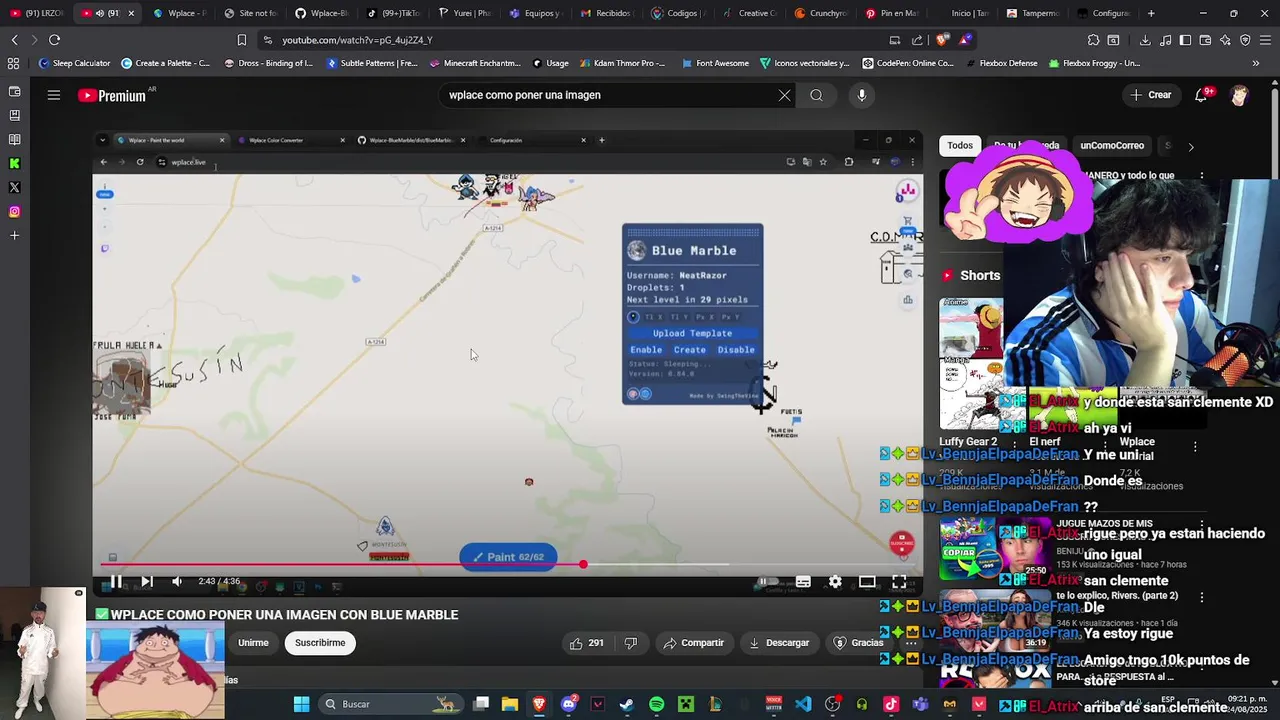
Task: Run search with magnifier button
Action: (x=817, y=95)
